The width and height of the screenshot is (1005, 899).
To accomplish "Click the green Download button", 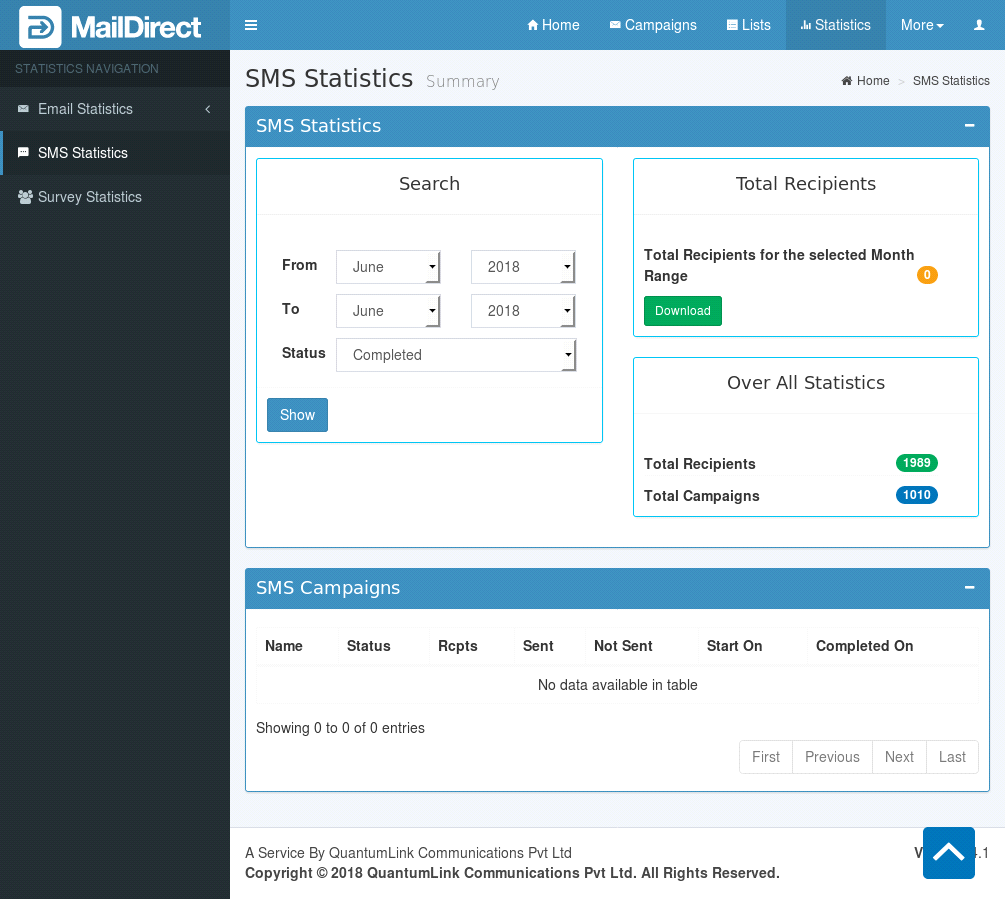I will pos(682,311).
